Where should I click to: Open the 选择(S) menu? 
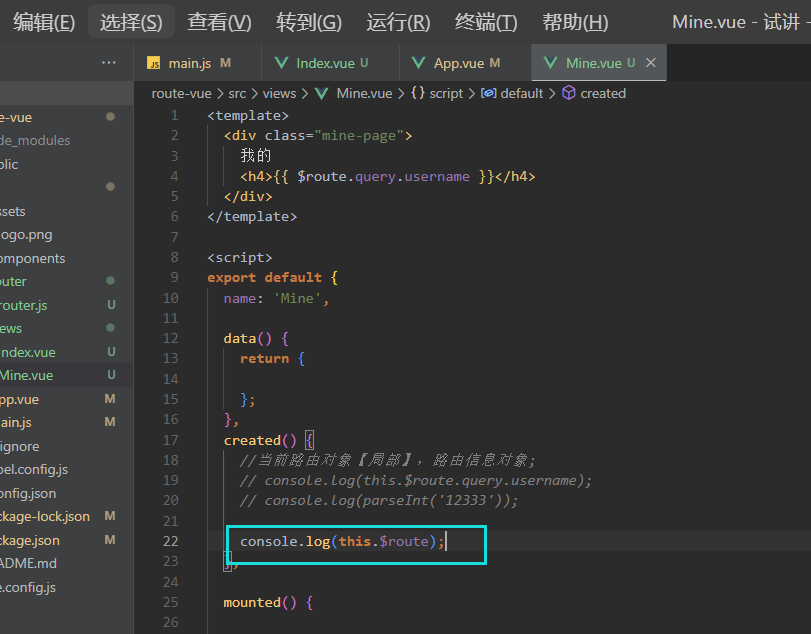(131, 22)
